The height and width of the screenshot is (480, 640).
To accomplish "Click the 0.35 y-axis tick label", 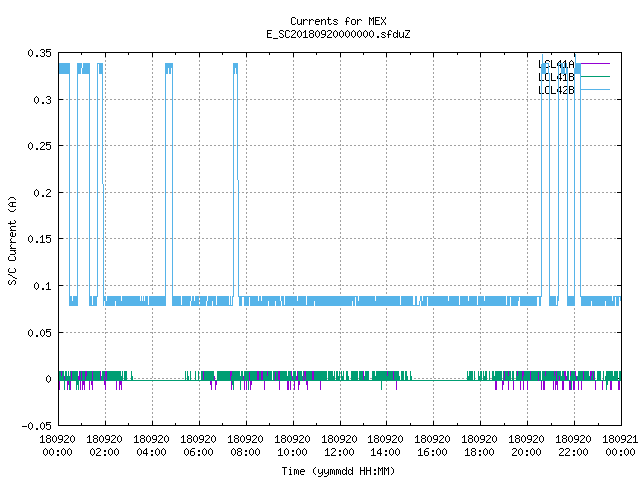I will [x=40, y=53].
